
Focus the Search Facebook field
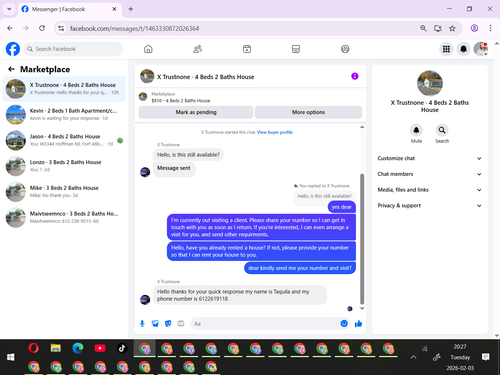73,49
